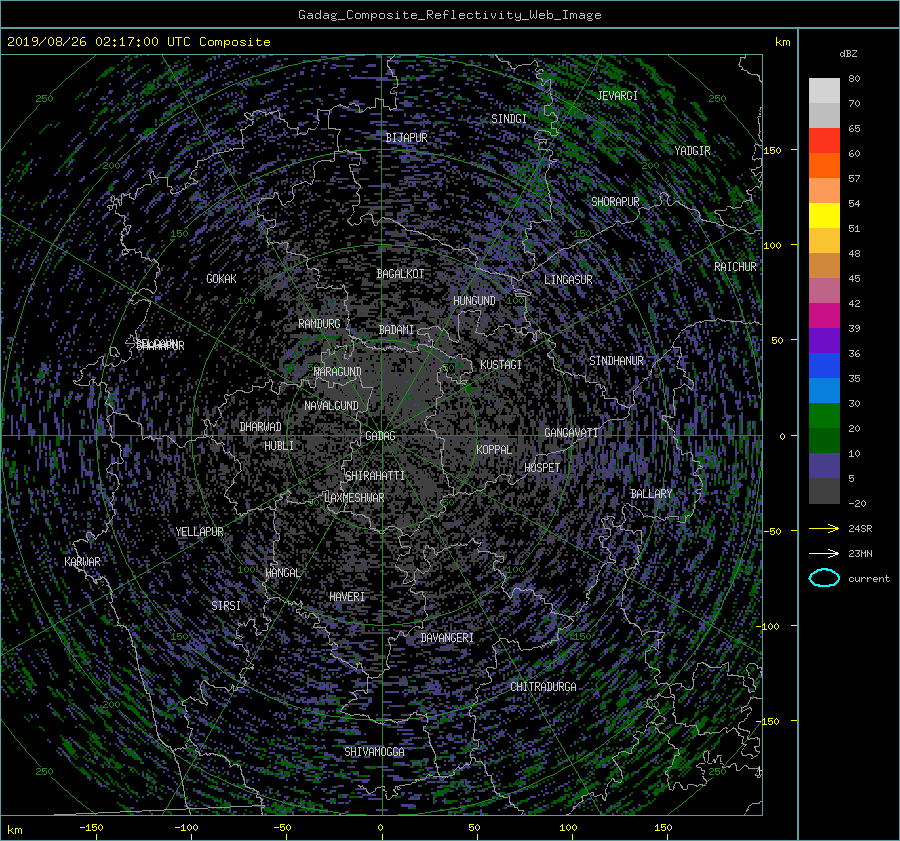Click the BALLARY place label
The width and height of the screenshot is (900, 841).
[x=651, y=494]
